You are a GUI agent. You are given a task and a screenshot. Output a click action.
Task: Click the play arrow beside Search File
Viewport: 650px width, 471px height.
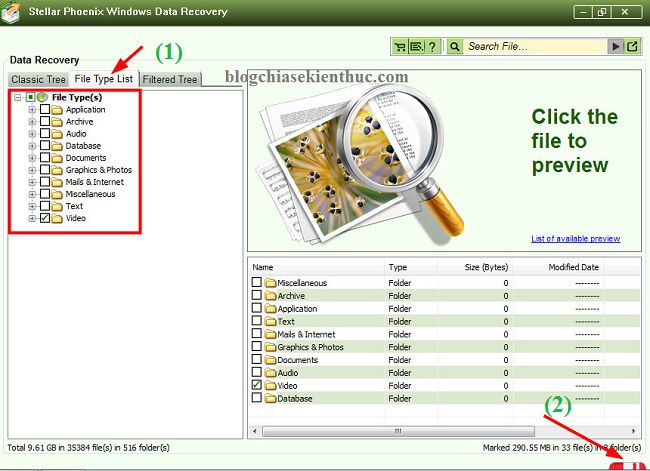coord(616,46)
